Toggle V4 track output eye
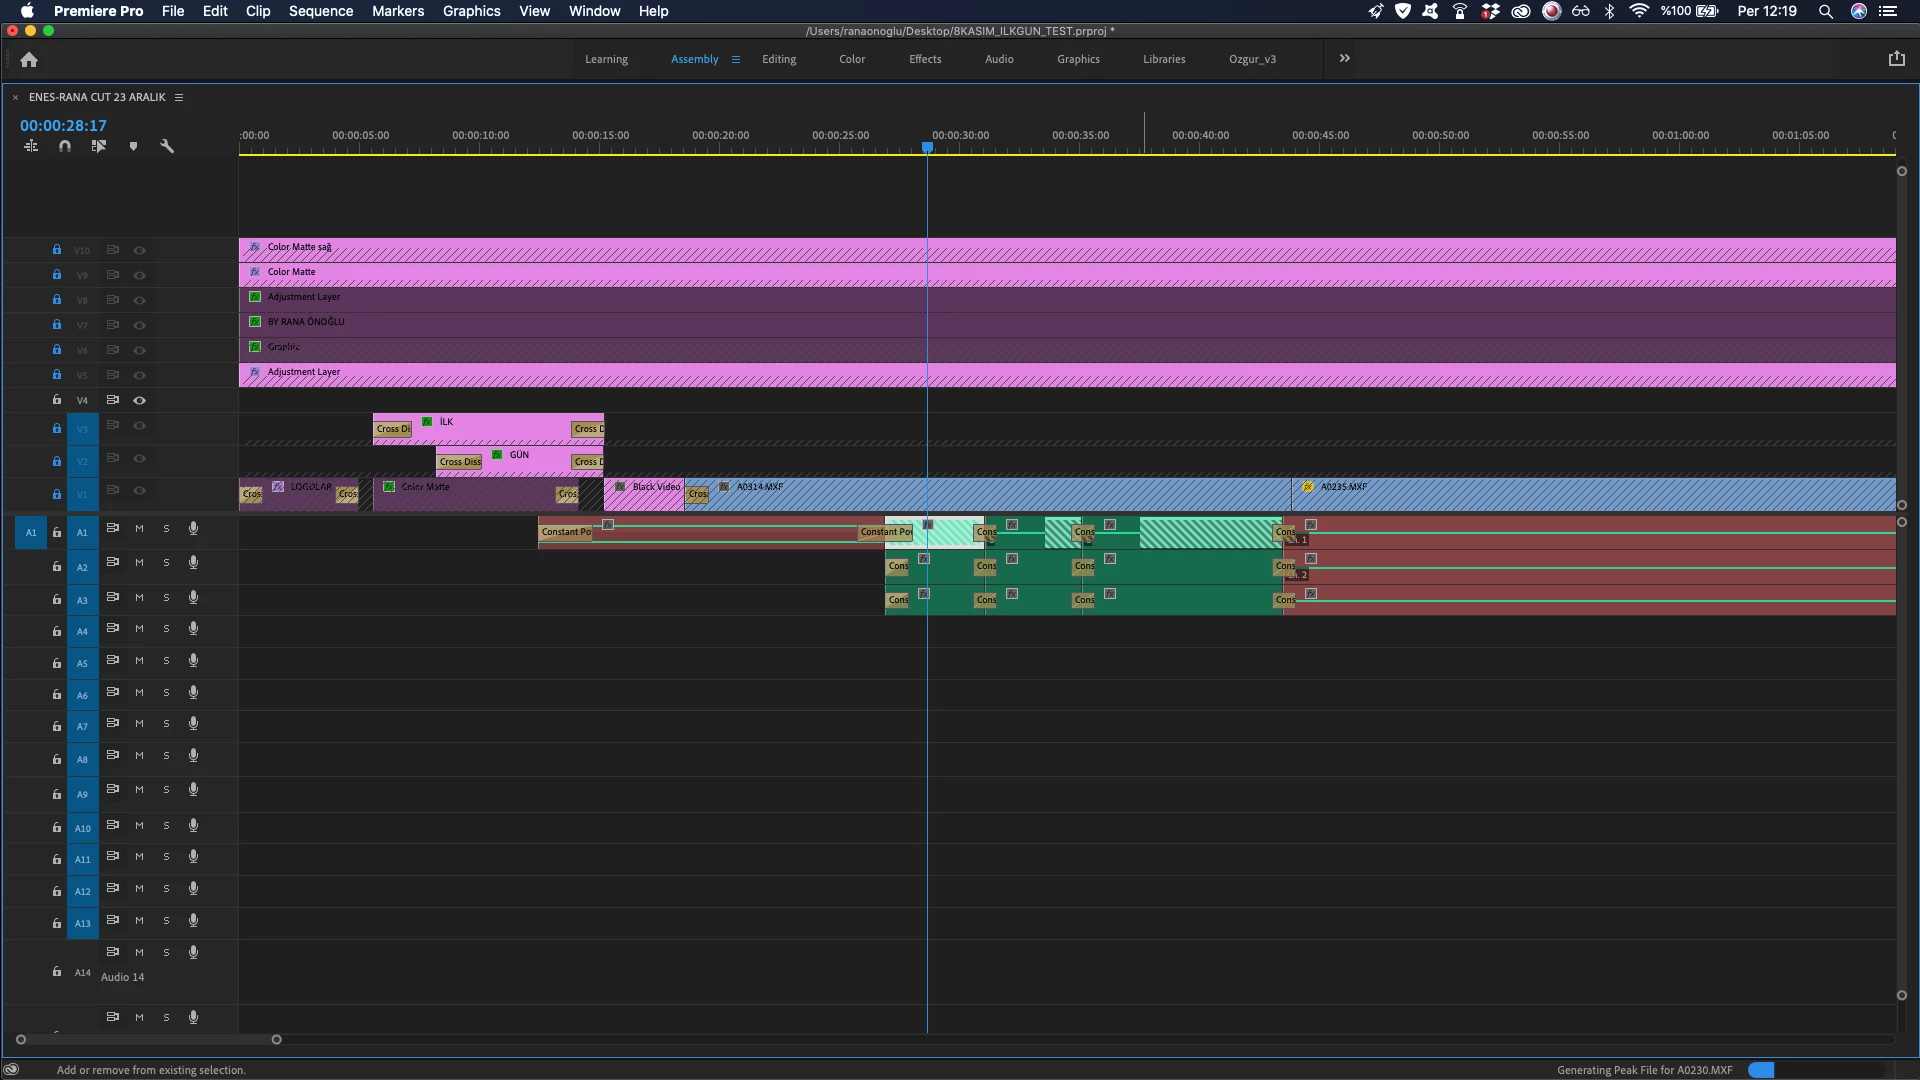Screen dimensions: 1920x1080 (x=140, y=400)
